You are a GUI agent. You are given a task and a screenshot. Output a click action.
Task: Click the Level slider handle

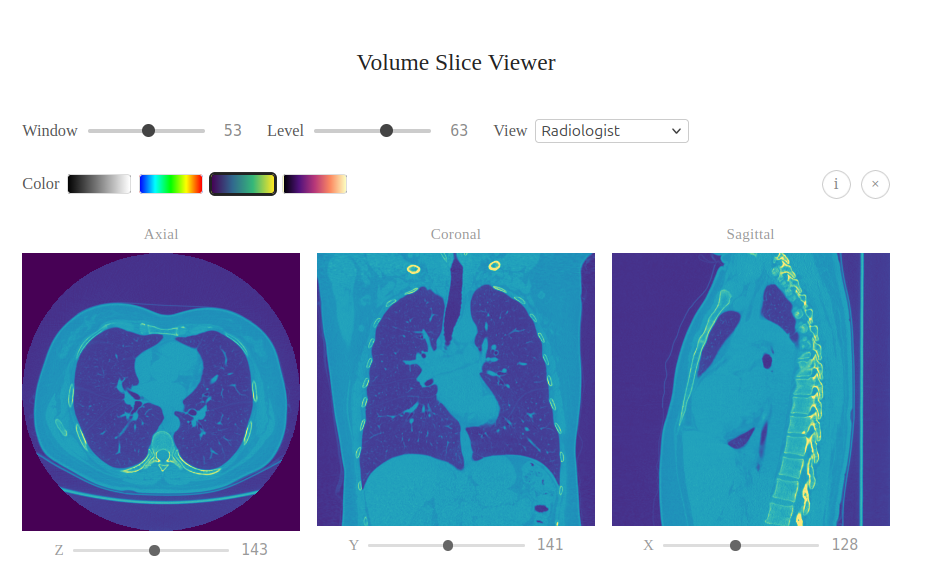(x=386, y=130)
